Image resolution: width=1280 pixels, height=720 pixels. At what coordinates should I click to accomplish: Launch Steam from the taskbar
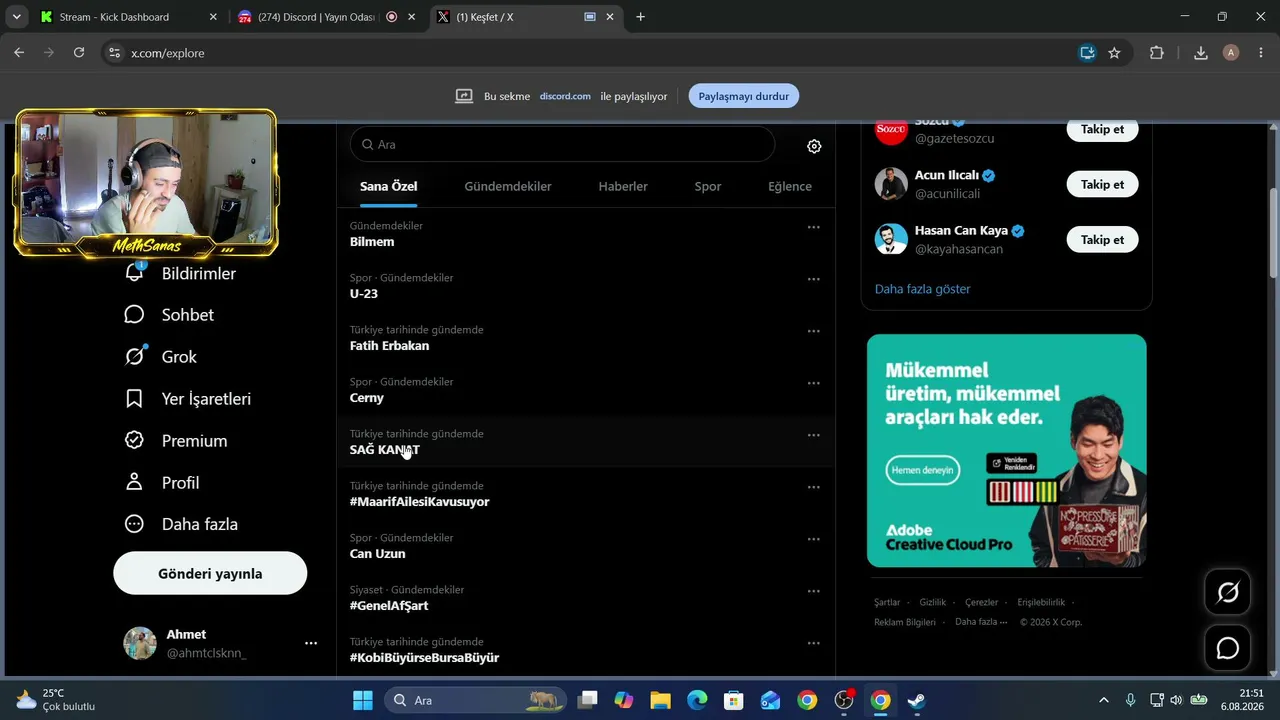(x=916, y=700)
